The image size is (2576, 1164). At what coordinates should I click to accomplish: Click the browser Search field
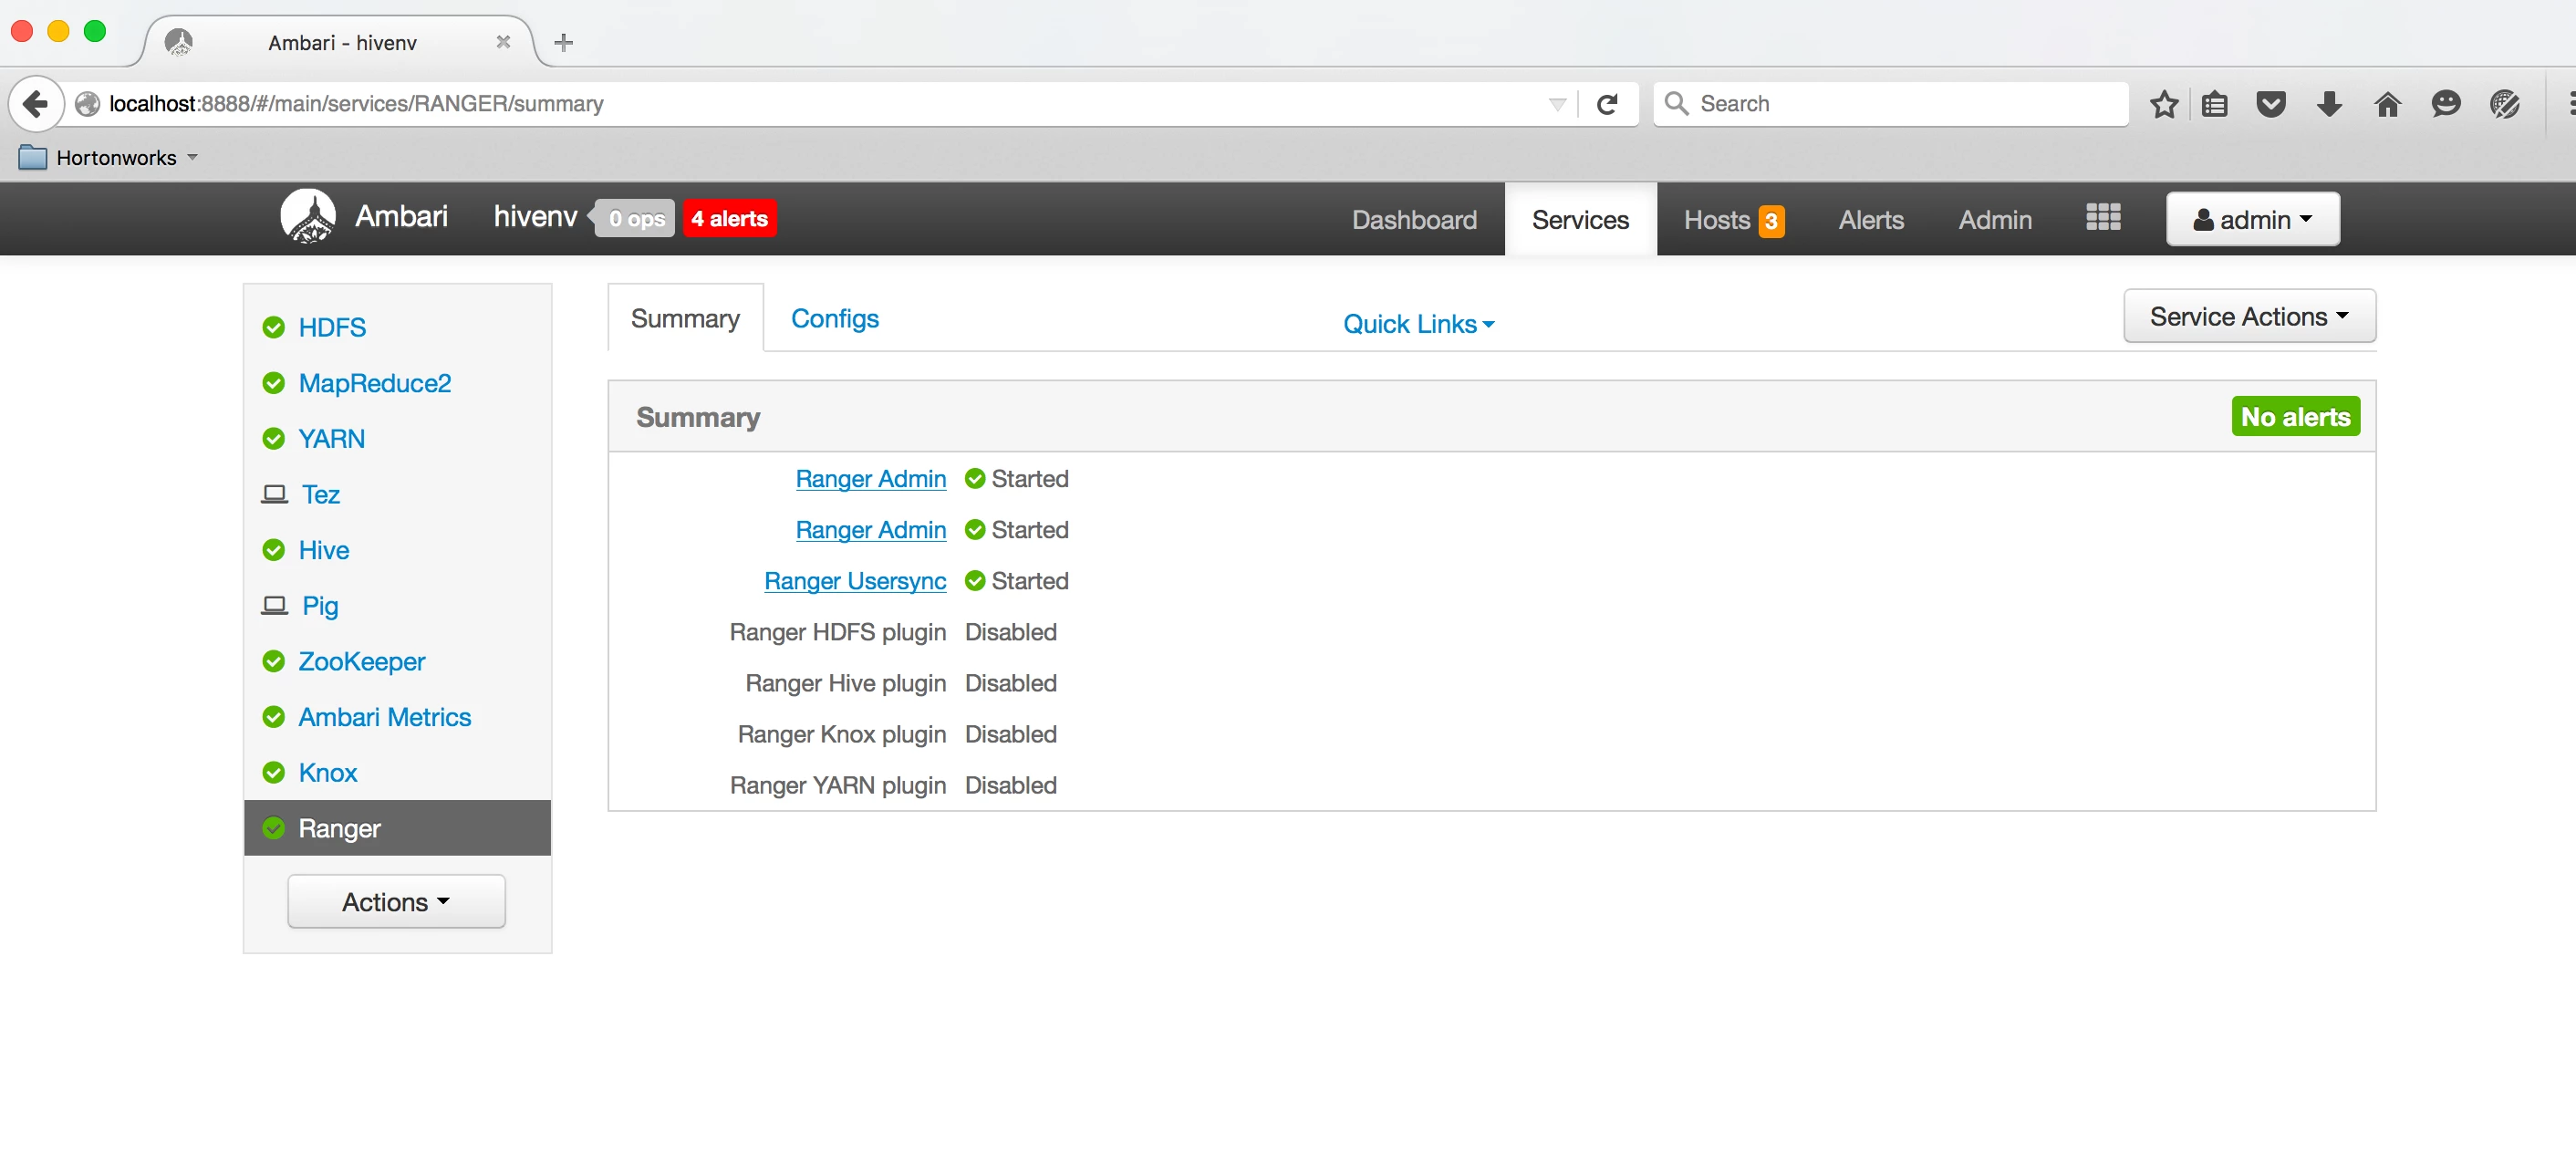1890,104
